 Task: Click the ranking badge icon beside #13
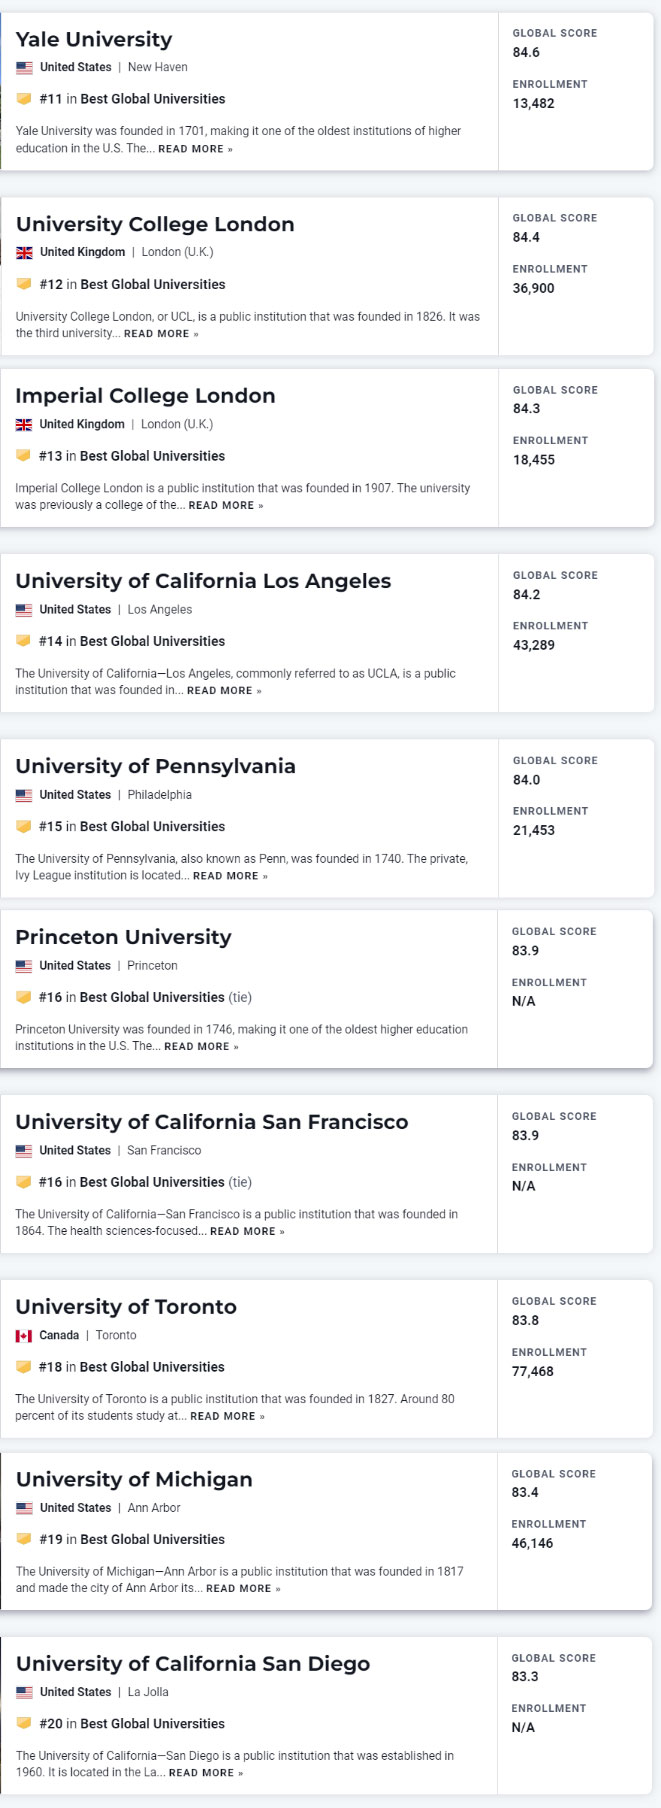(24, 456)
